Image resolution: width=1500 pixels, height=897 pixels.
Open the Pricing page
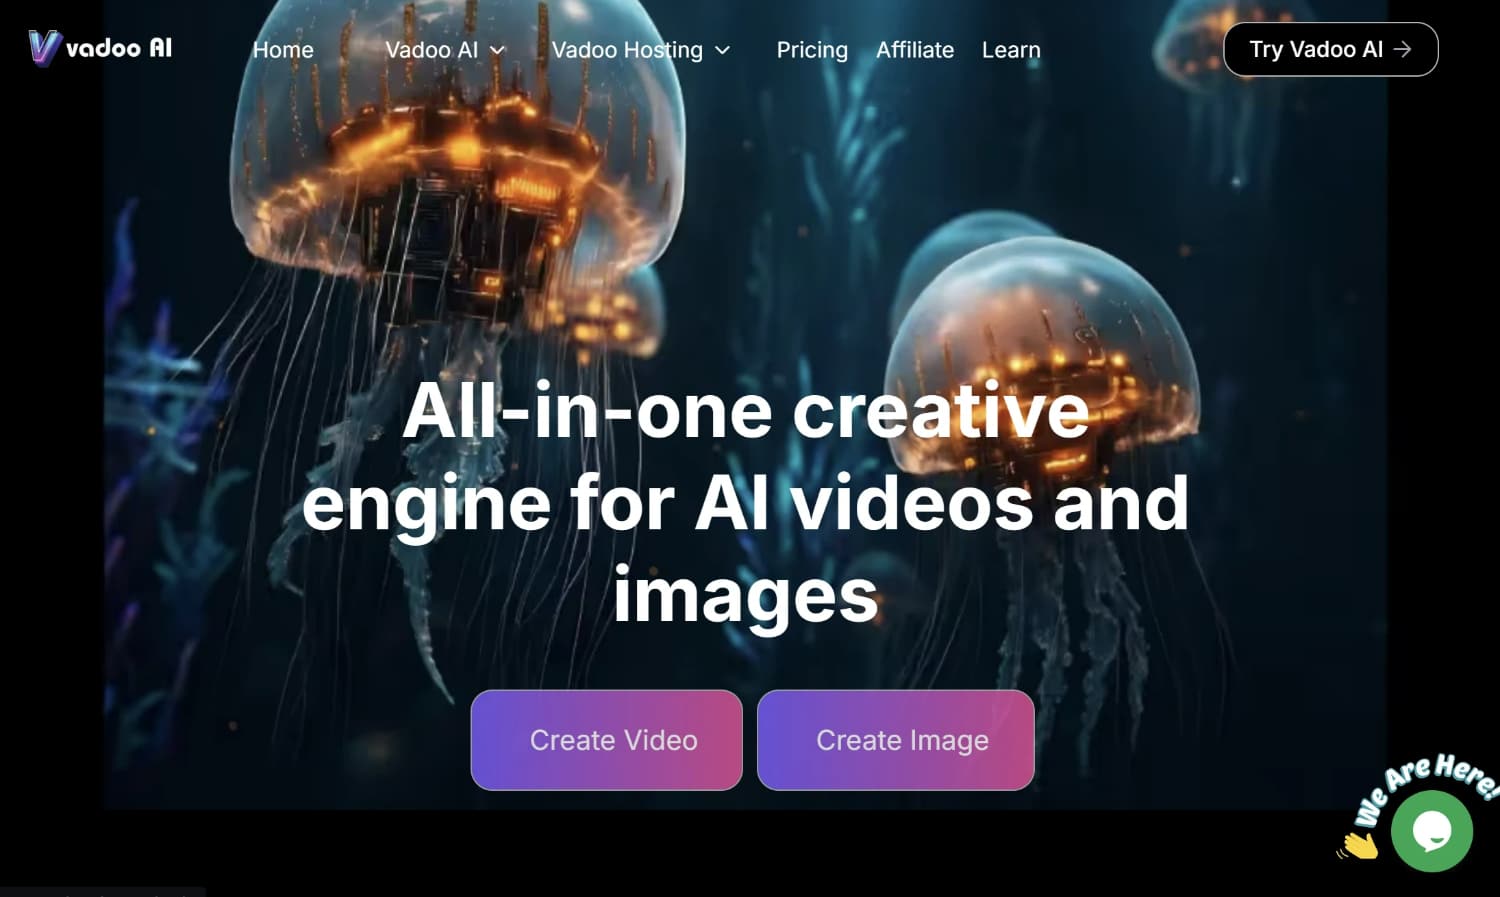pos(812,50)
